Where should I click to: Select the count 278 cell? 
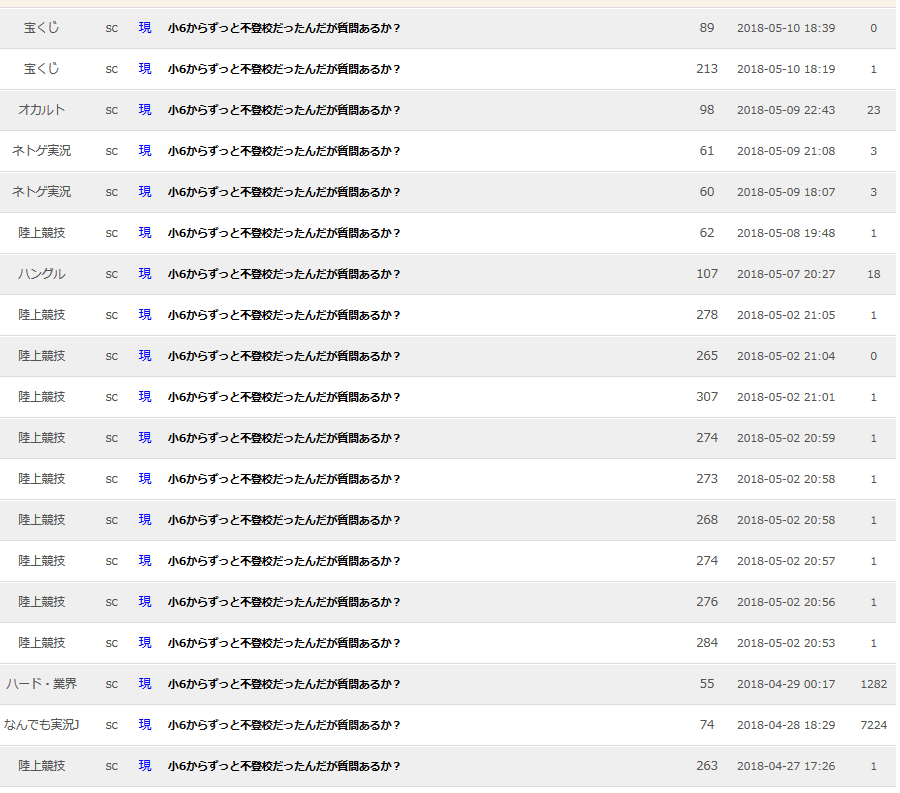[707, 315]
